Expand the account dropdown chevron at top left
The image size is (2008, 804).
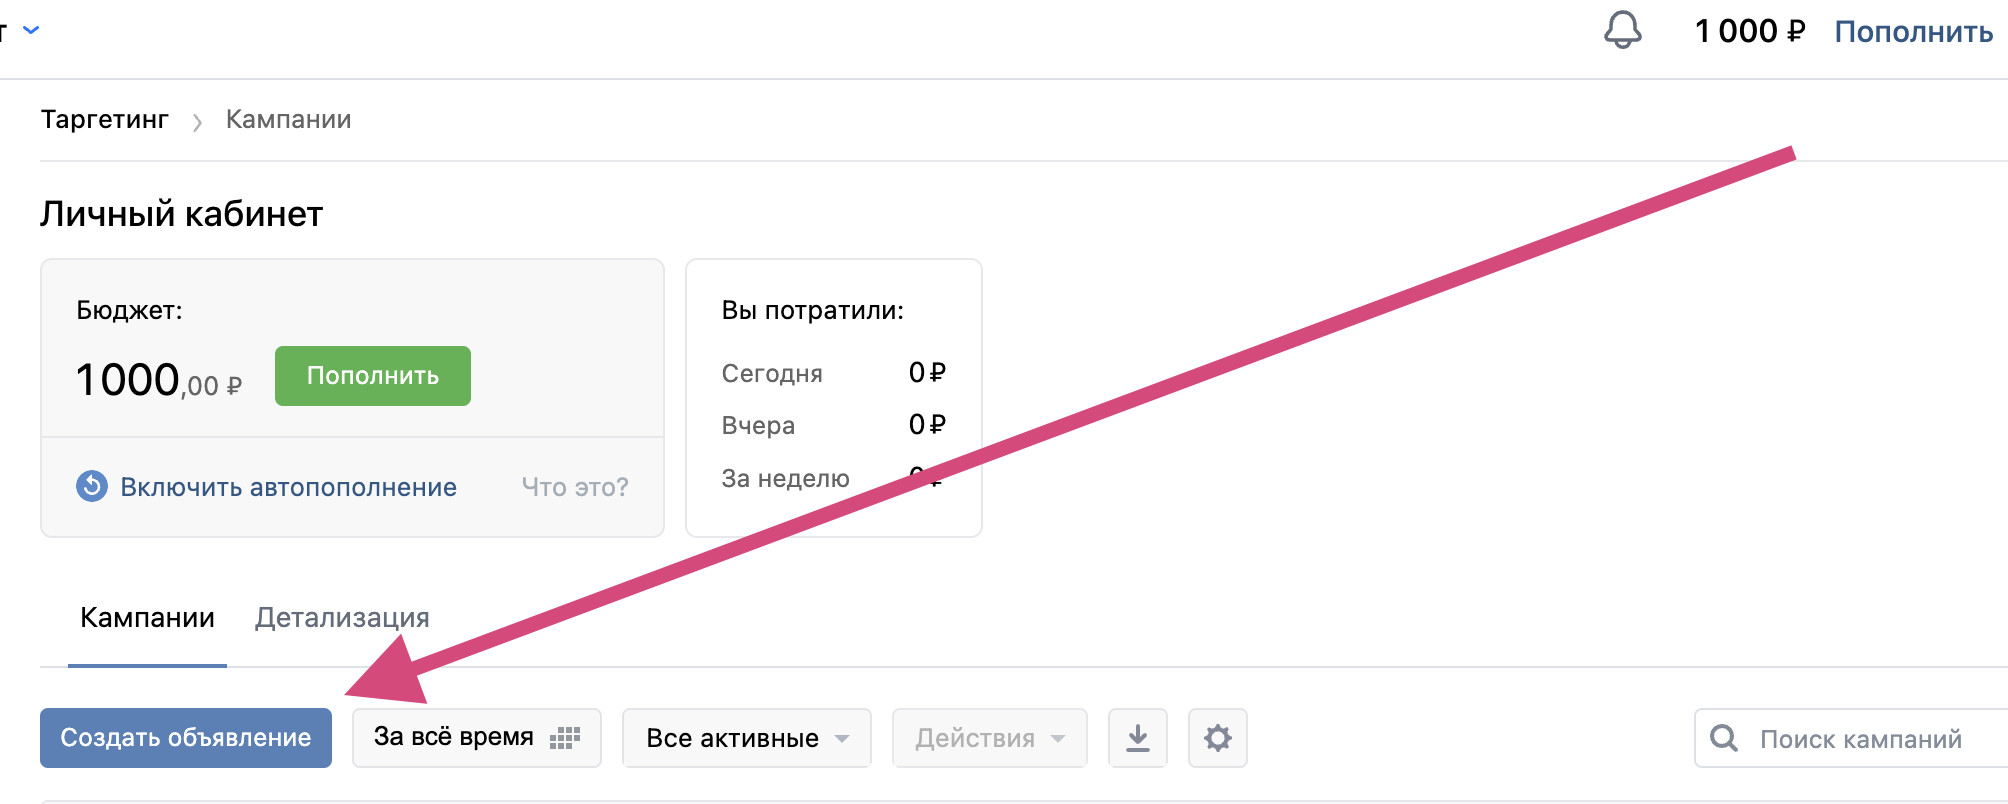click(31, 30)
